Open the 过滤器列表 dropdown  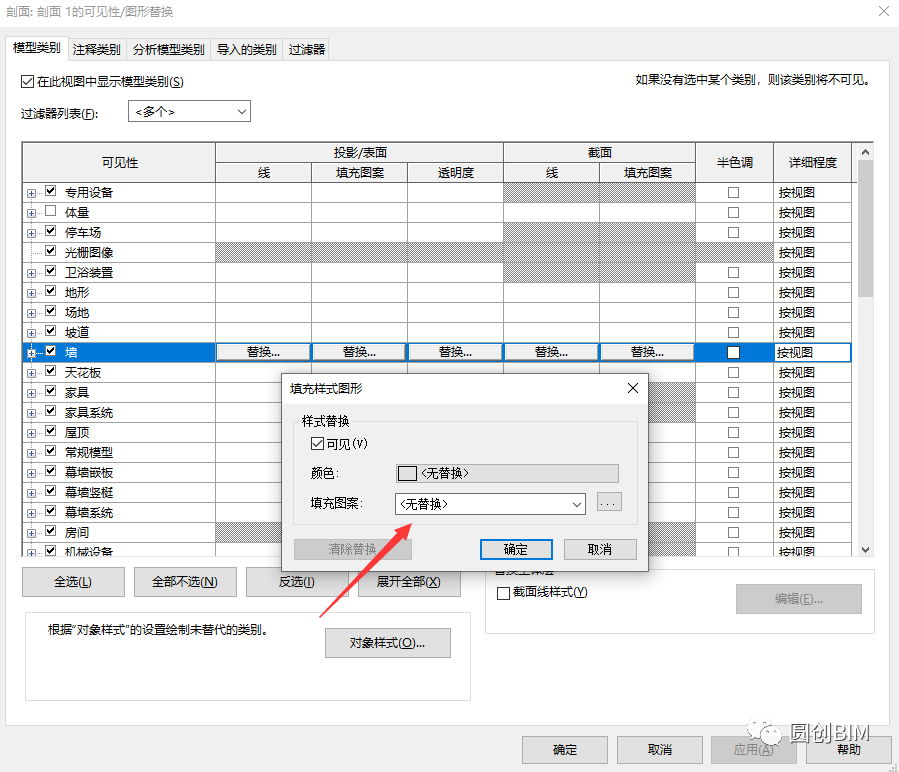click(x=189, y=111)
